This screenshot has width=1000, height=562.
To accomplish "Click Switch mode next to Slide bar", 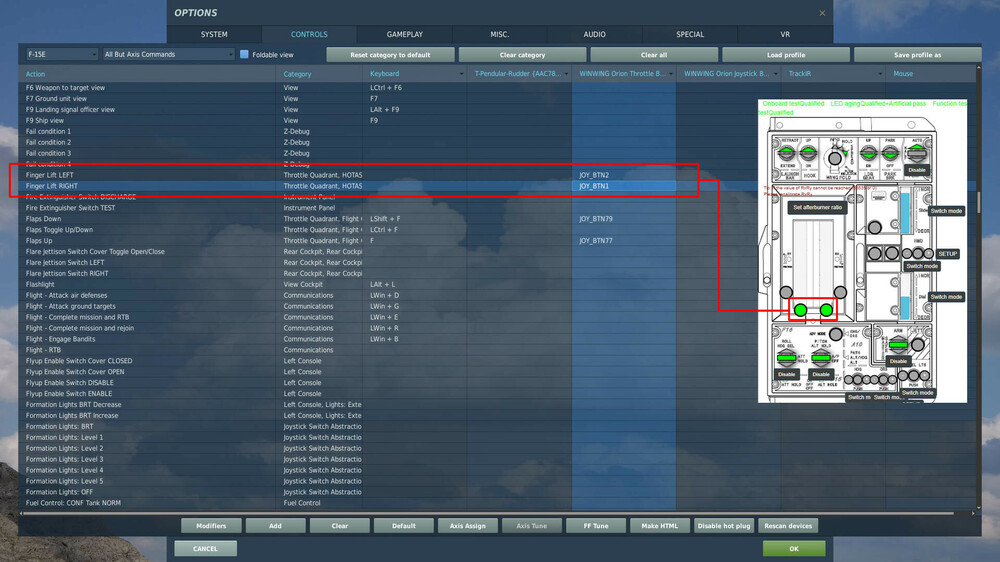I will tap(946, 211).
